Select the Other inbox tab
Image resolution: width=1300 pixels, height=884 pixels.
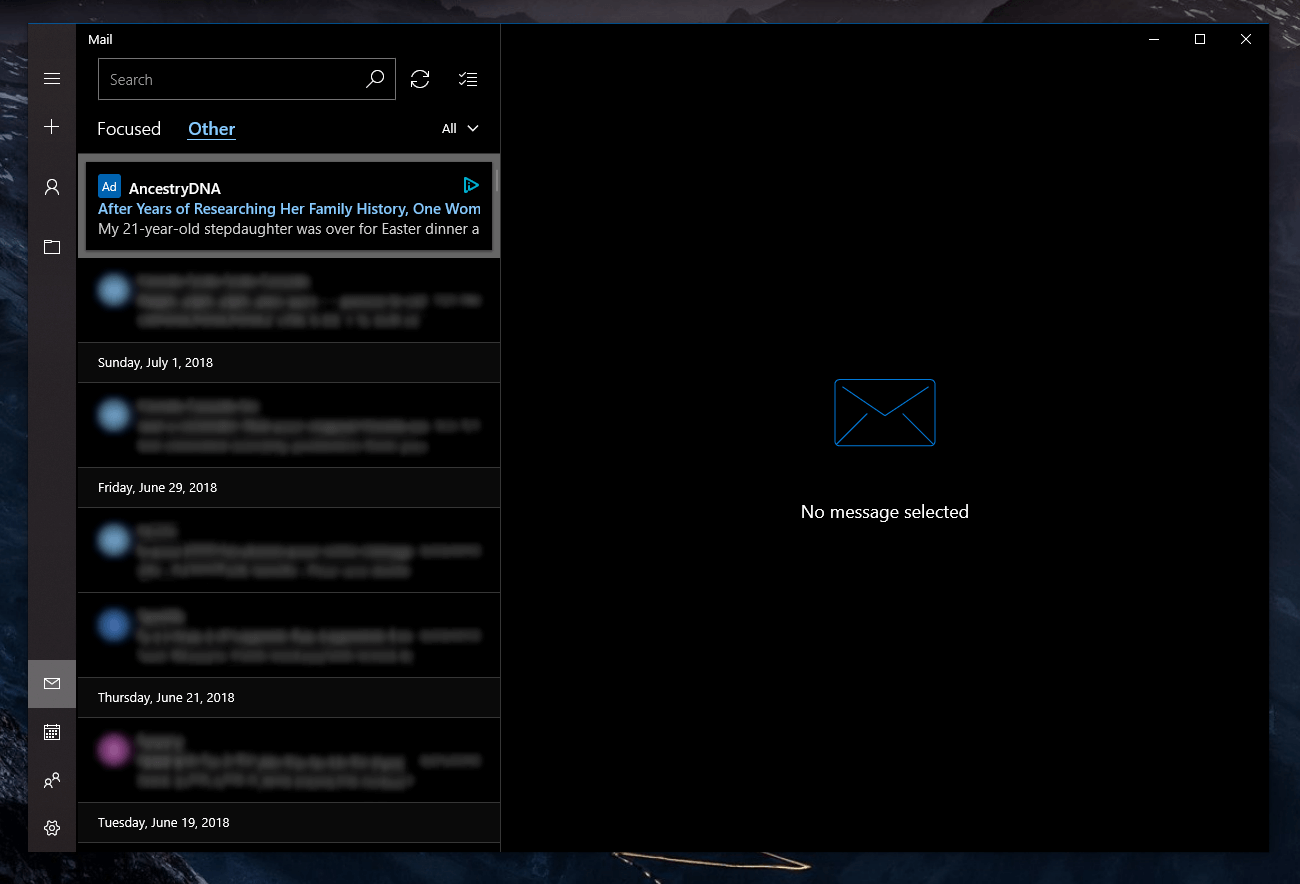pyautogui.click(x=212, y=129)
